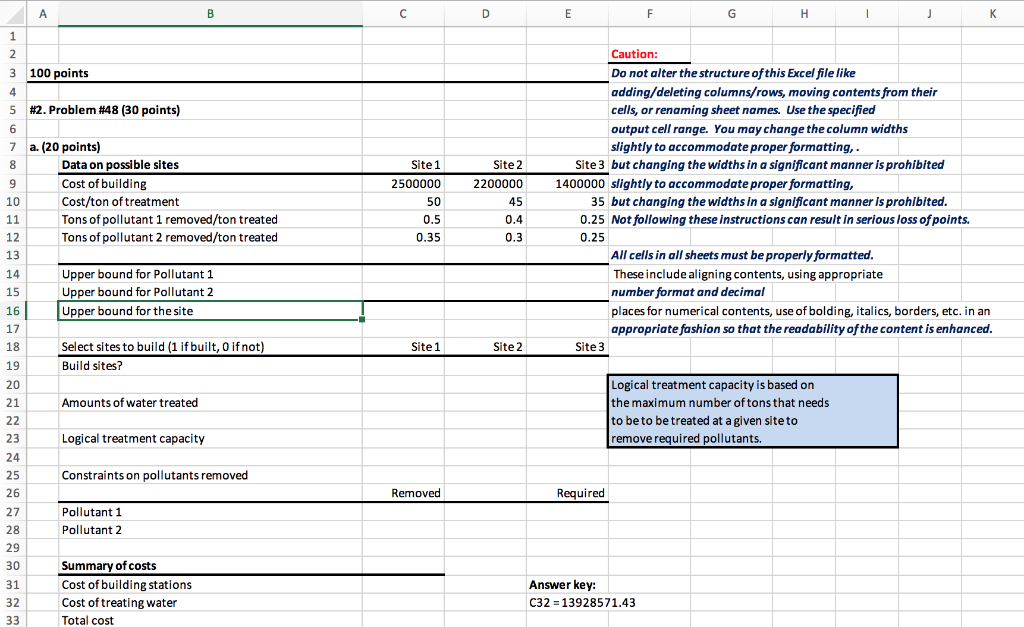1024x627 pixels.
Task: Select column C header
Action: click(x=403, y=13)
